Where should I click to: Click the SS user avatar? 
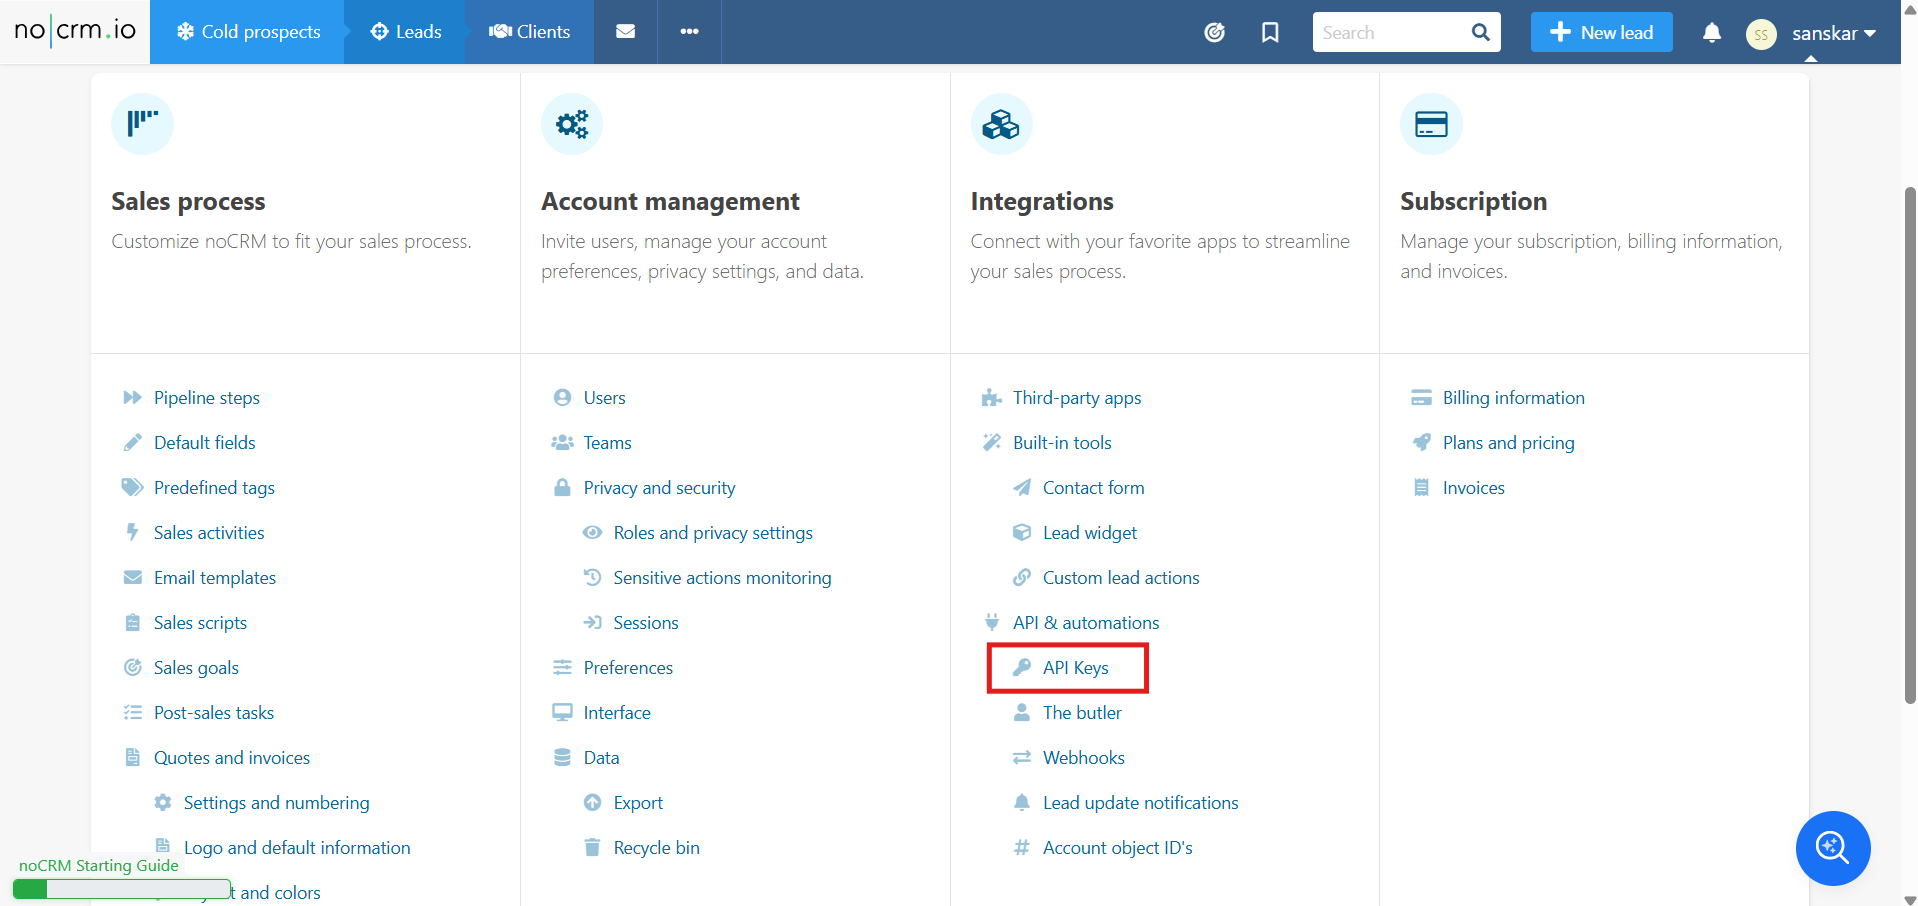click(1761, 34)
